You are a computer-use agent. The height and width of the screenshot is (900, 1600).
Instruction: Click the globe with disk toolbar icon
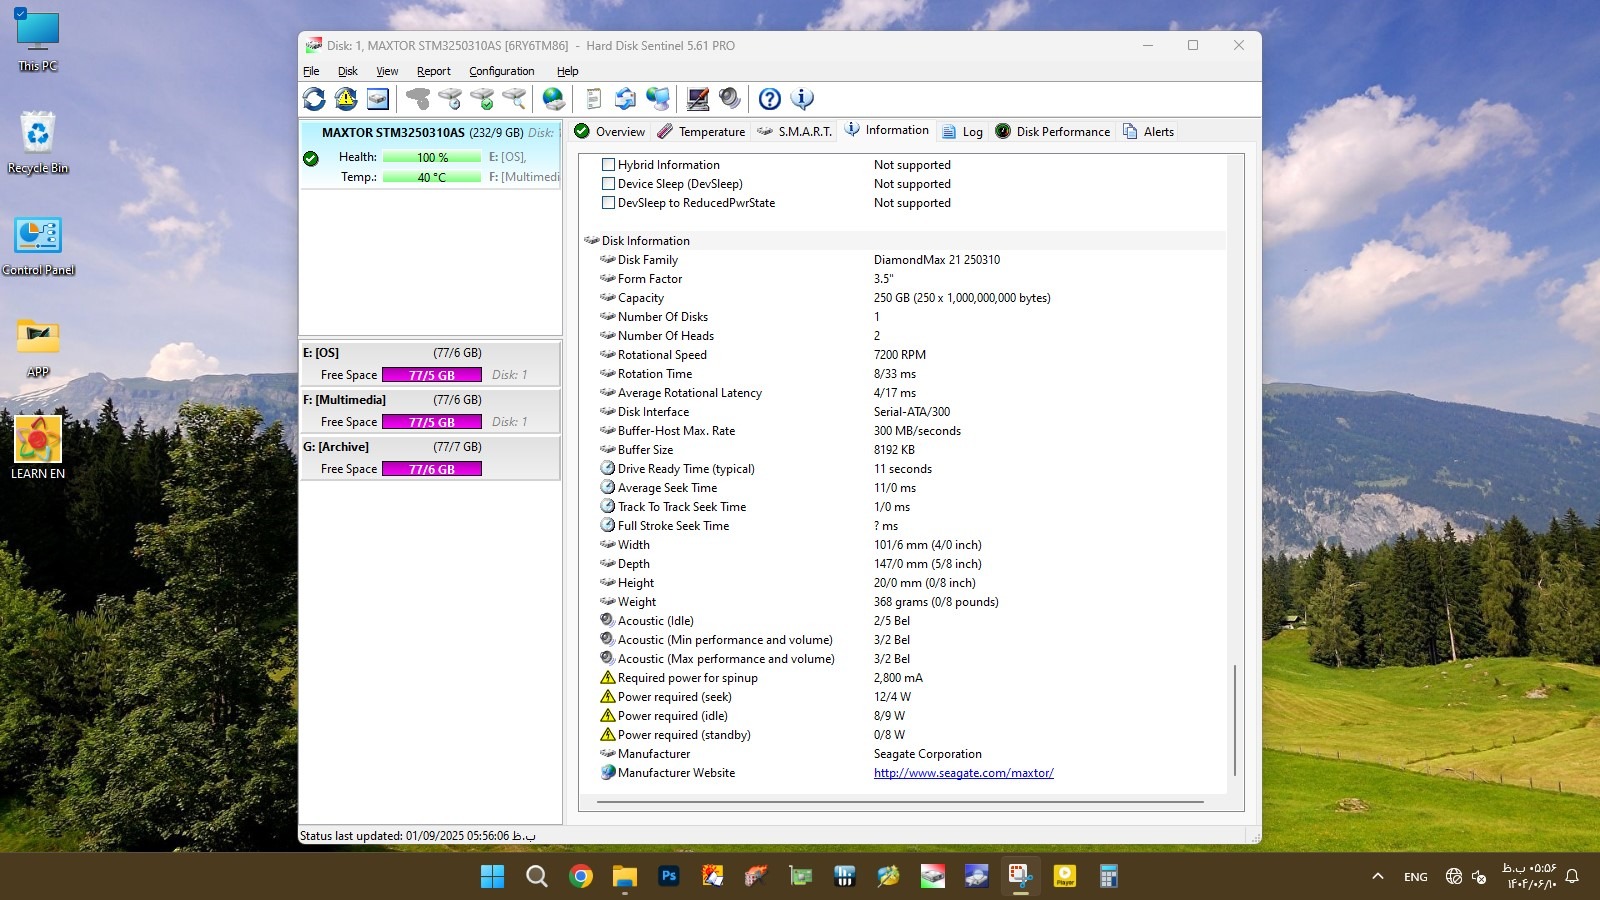[553, 98]
